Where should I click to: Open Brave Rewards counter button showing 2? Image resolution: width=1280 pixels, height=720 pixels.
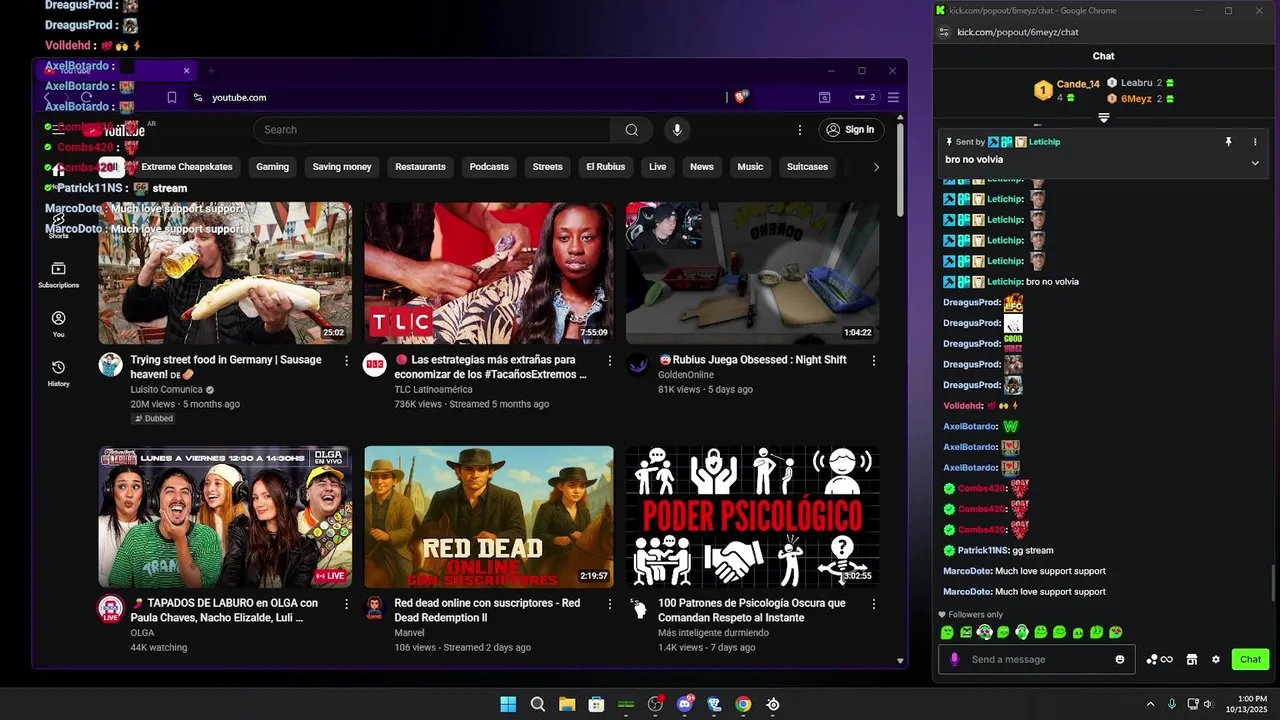point(864,97)
